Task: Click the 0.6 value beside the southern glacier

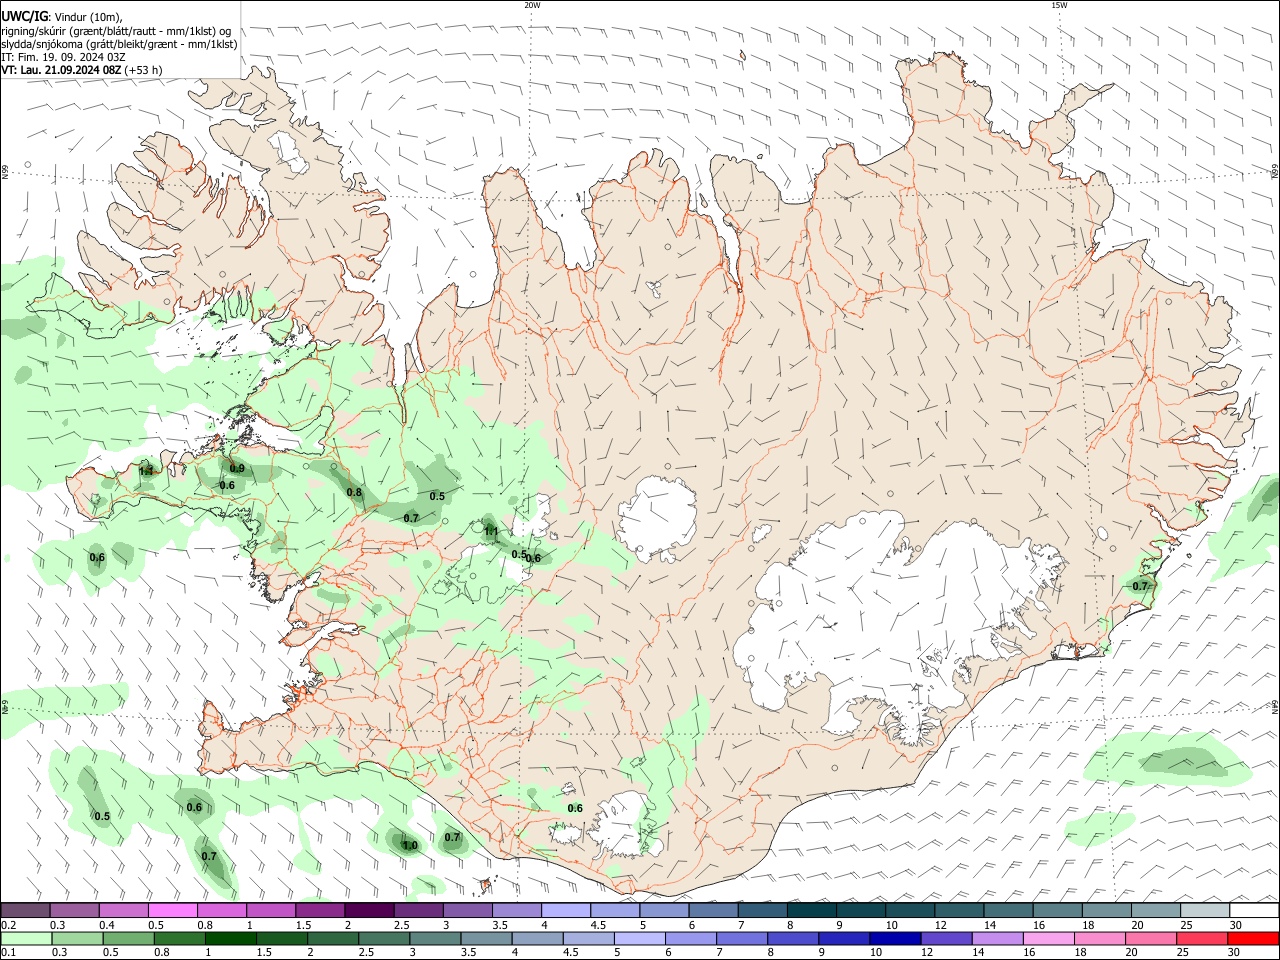Action: point(575,808)
